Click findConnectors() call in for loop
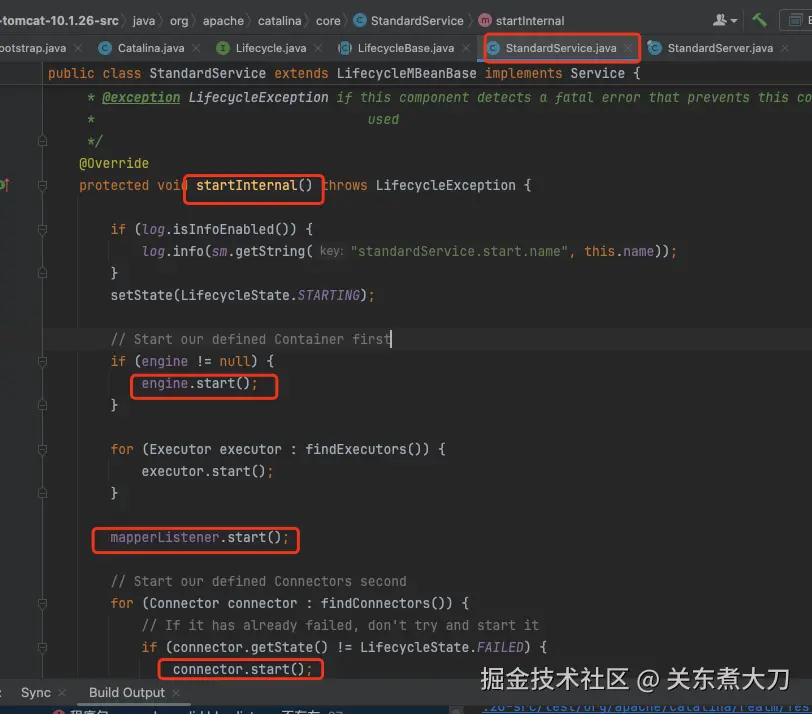The height and width of the screenshot is (714, 812). pos(386,604)
